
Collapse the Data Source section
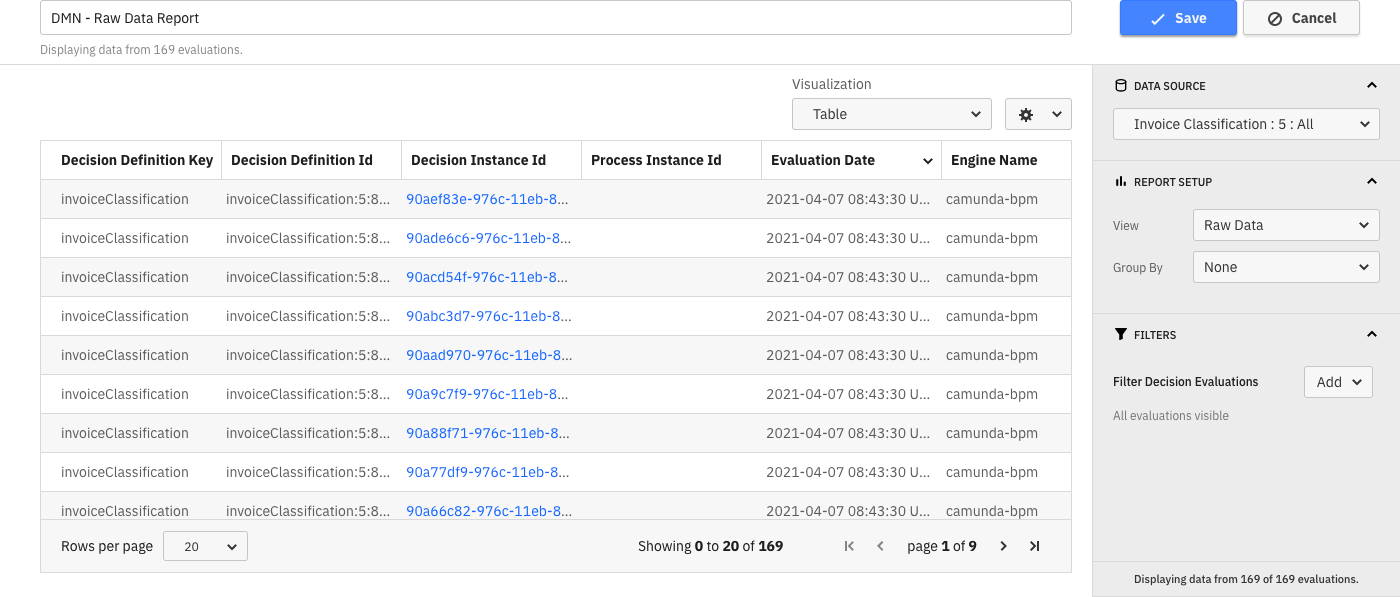(x=1371, y=86)
